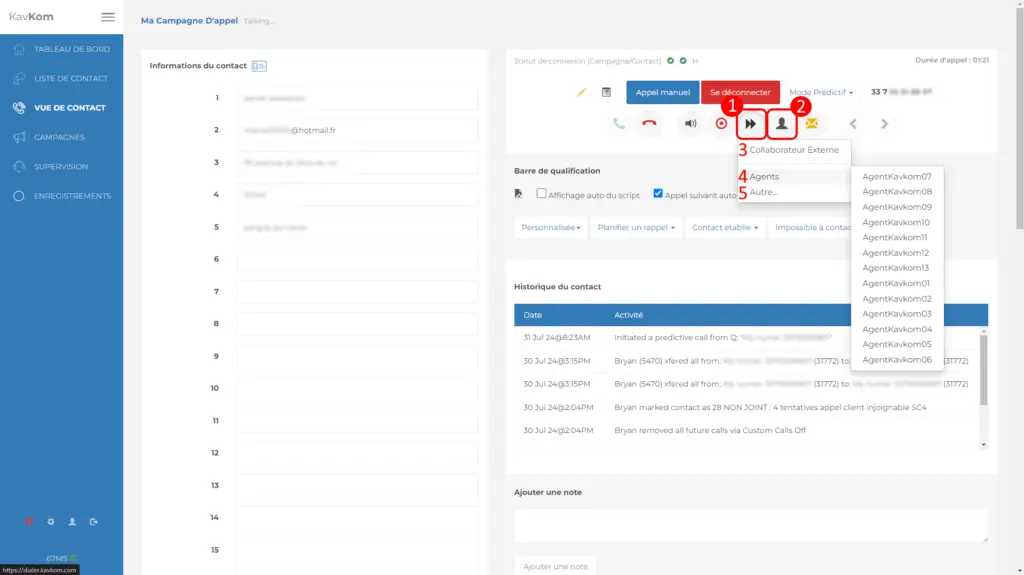Click the logout icon in sidebar footer
This screenshot has height=575, width=1024.
[x=93, y=522]
